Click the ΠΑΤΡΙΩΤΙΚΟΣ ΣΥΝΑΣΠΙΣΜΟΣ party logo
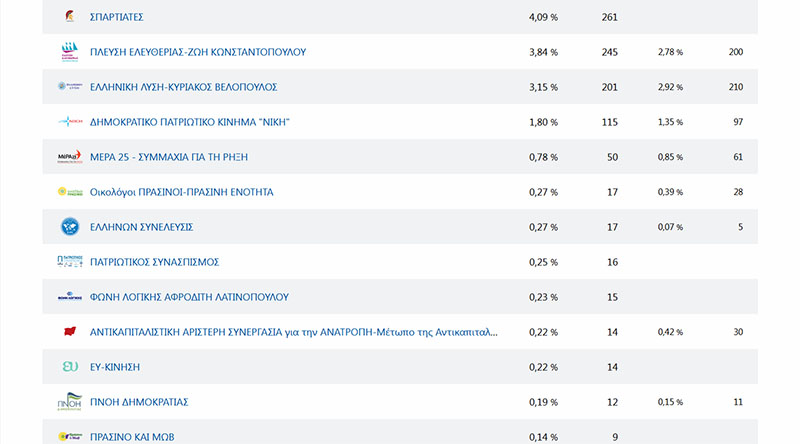The width and height of the screenshot is (800, 444). click(x=68, y=262)
